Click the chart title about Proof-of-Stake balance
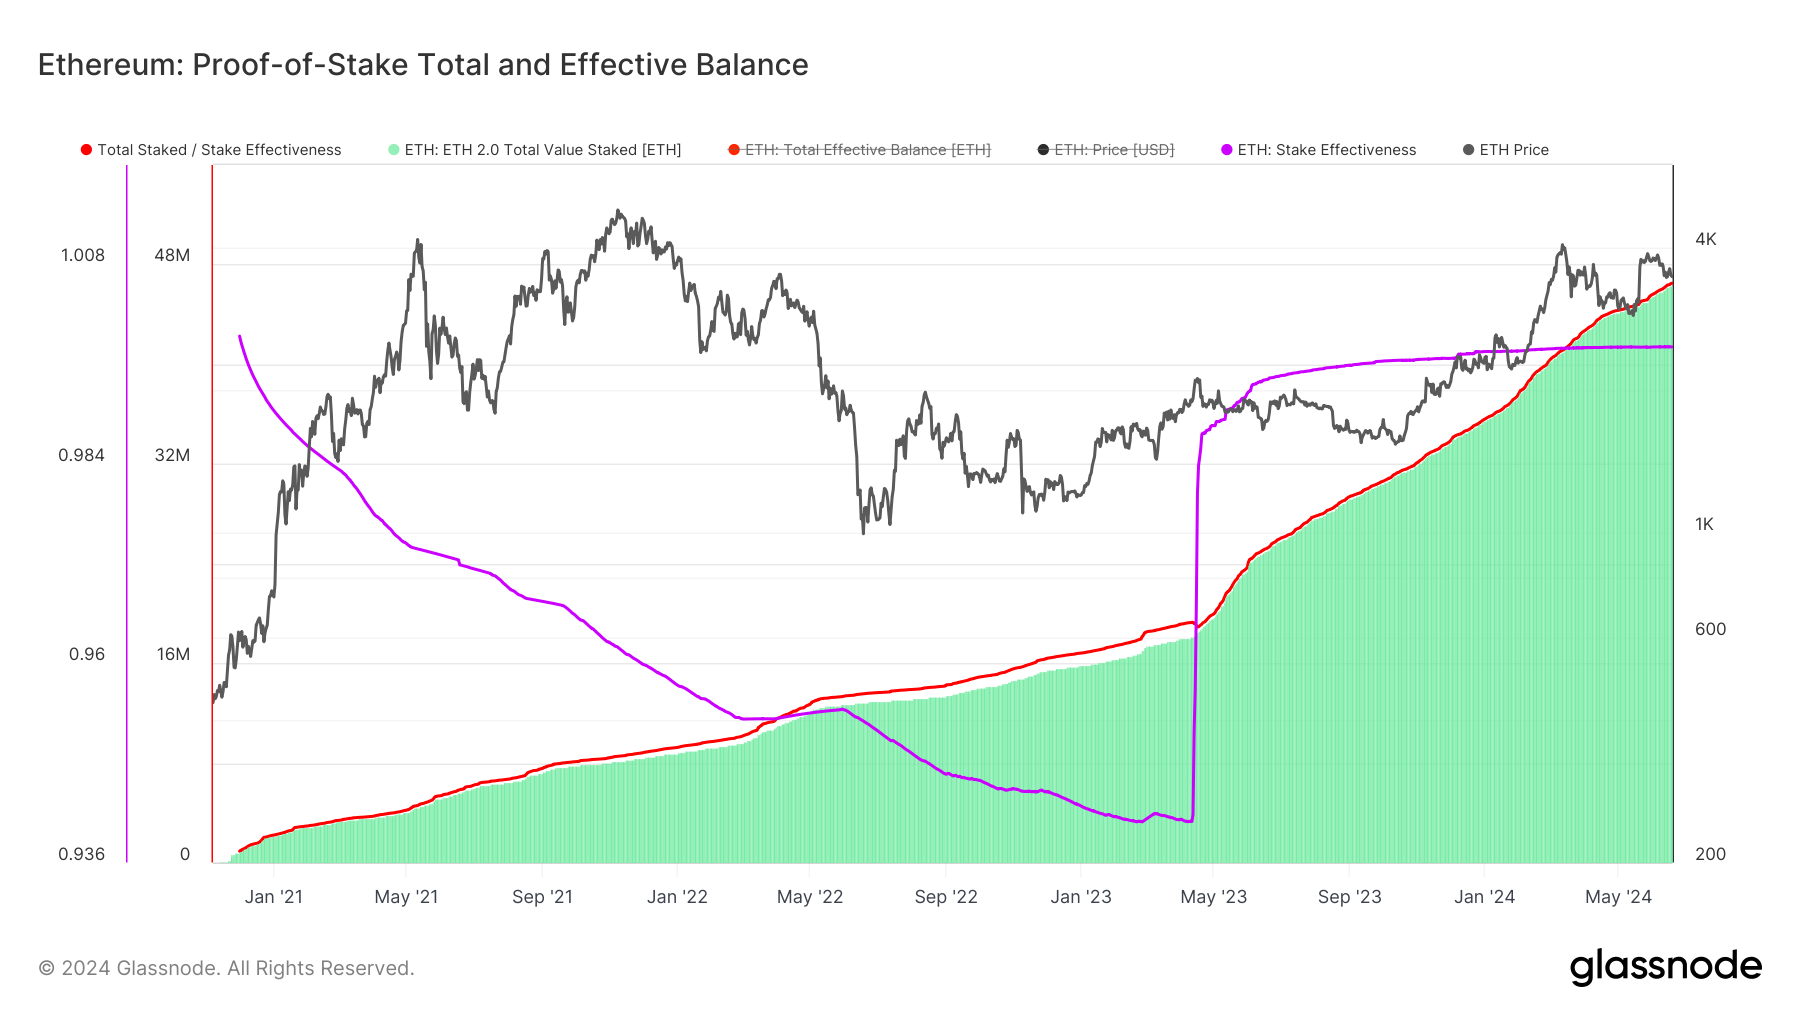The image size is (1800, 1013). [423, 65]
